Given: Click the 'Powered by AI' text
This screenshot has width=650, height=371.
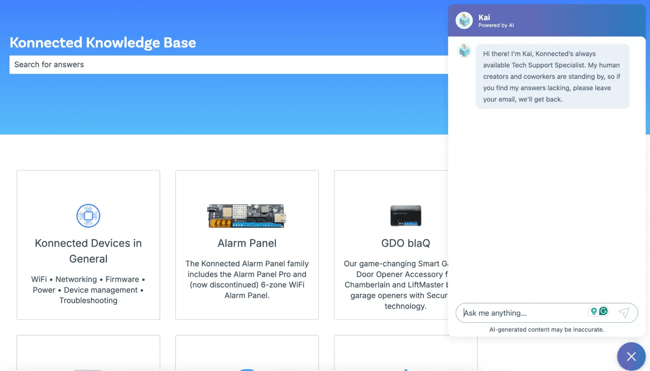Looking at the screenshot, I should pyautogui.click(x=496, y=25).
